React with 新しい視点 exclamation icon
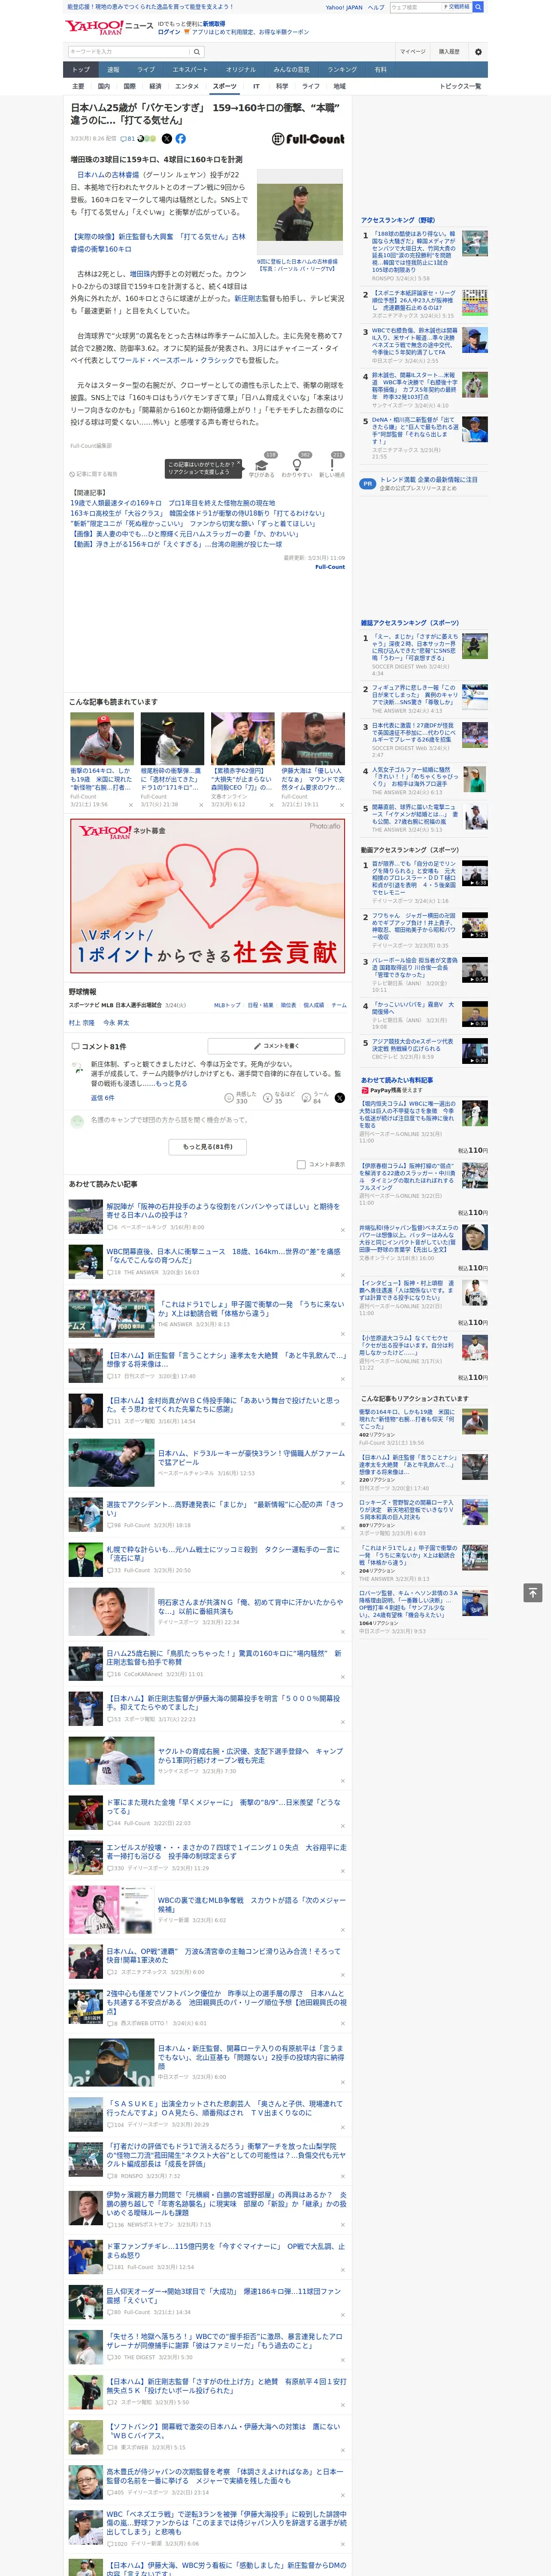 (x=332, y=465)
